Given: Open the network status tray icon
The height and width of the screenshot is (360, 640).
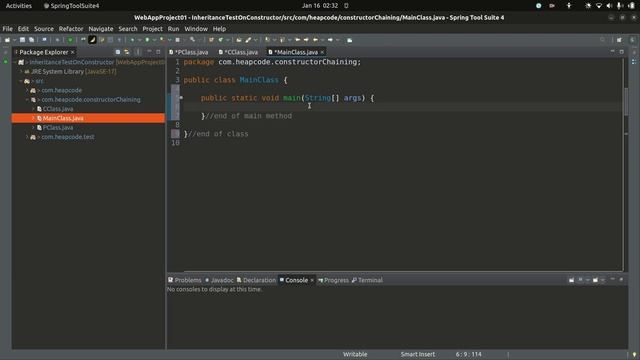Looking at the screenshot, I should pos(599,6).
